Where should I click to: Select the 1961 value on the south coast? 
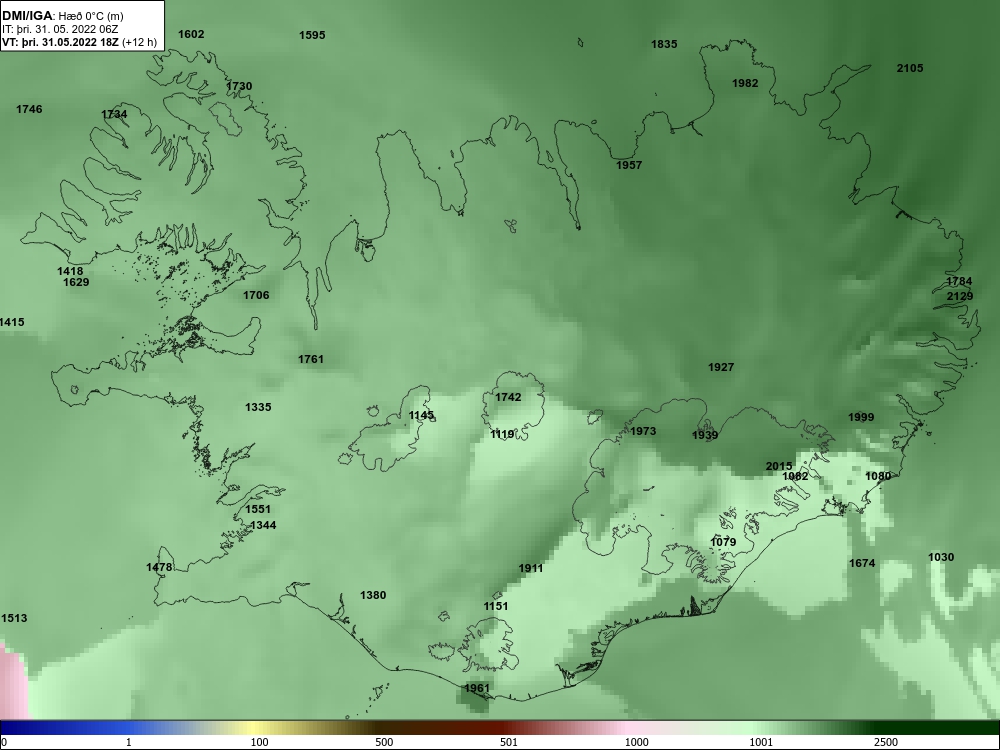(x=477, y=688)
